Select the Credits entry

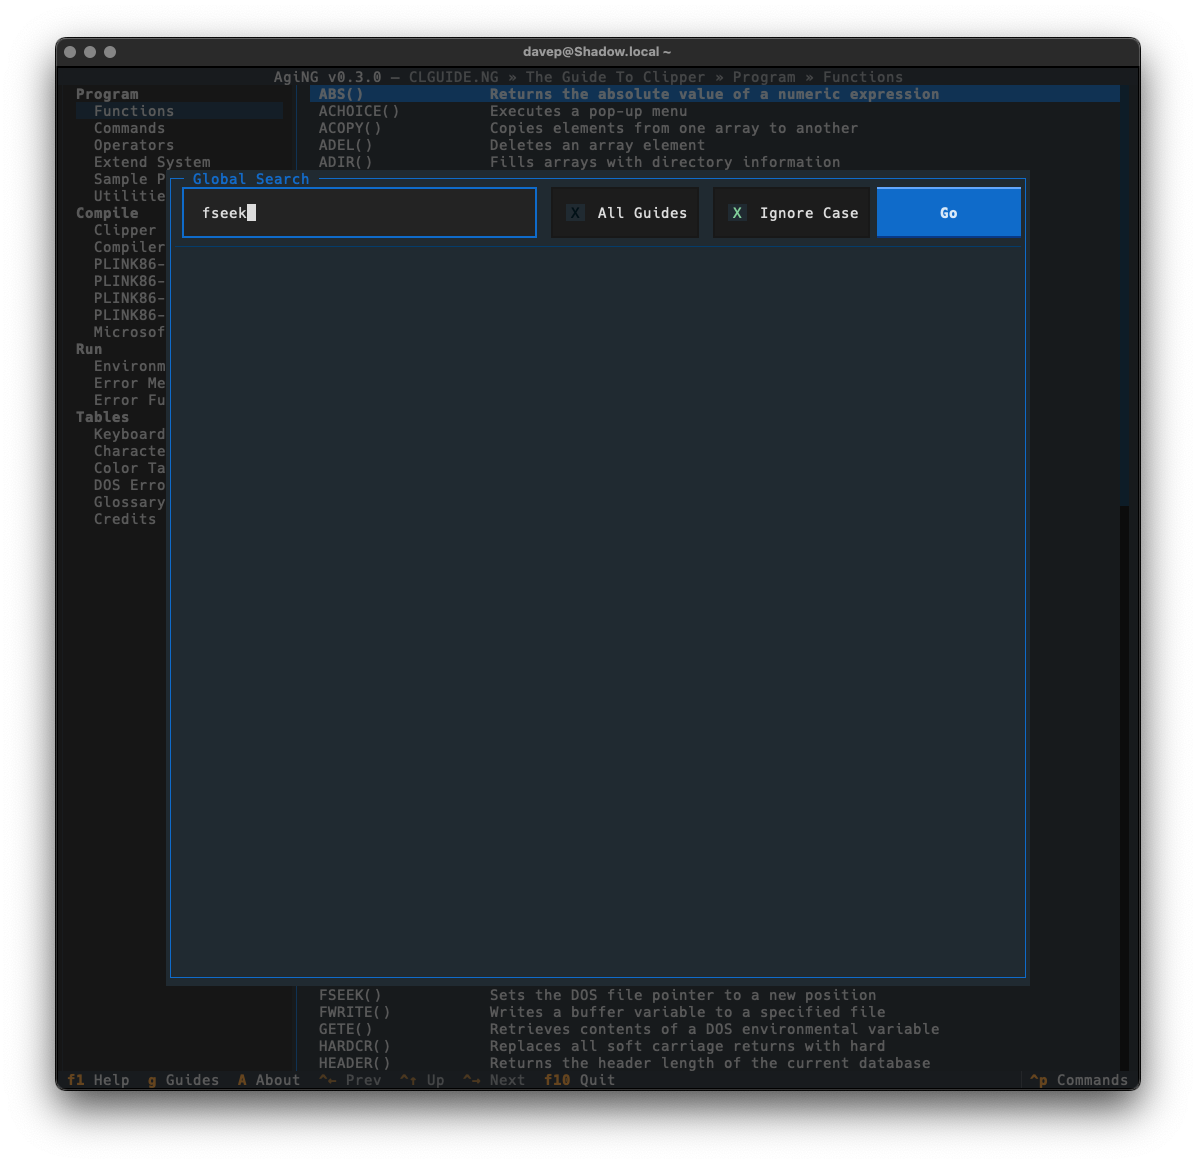coord(125,518)
